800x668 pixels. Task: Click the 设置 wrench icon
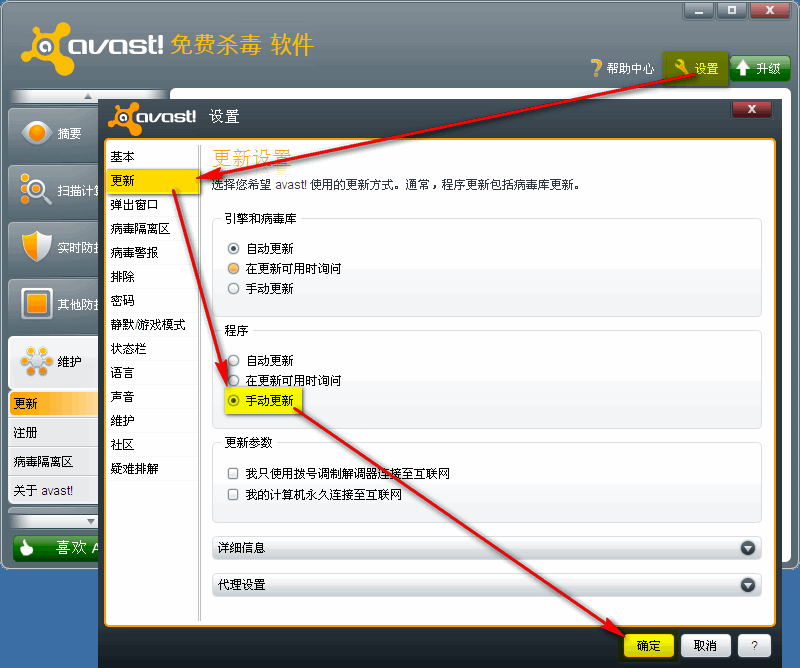tap(684, 68)
